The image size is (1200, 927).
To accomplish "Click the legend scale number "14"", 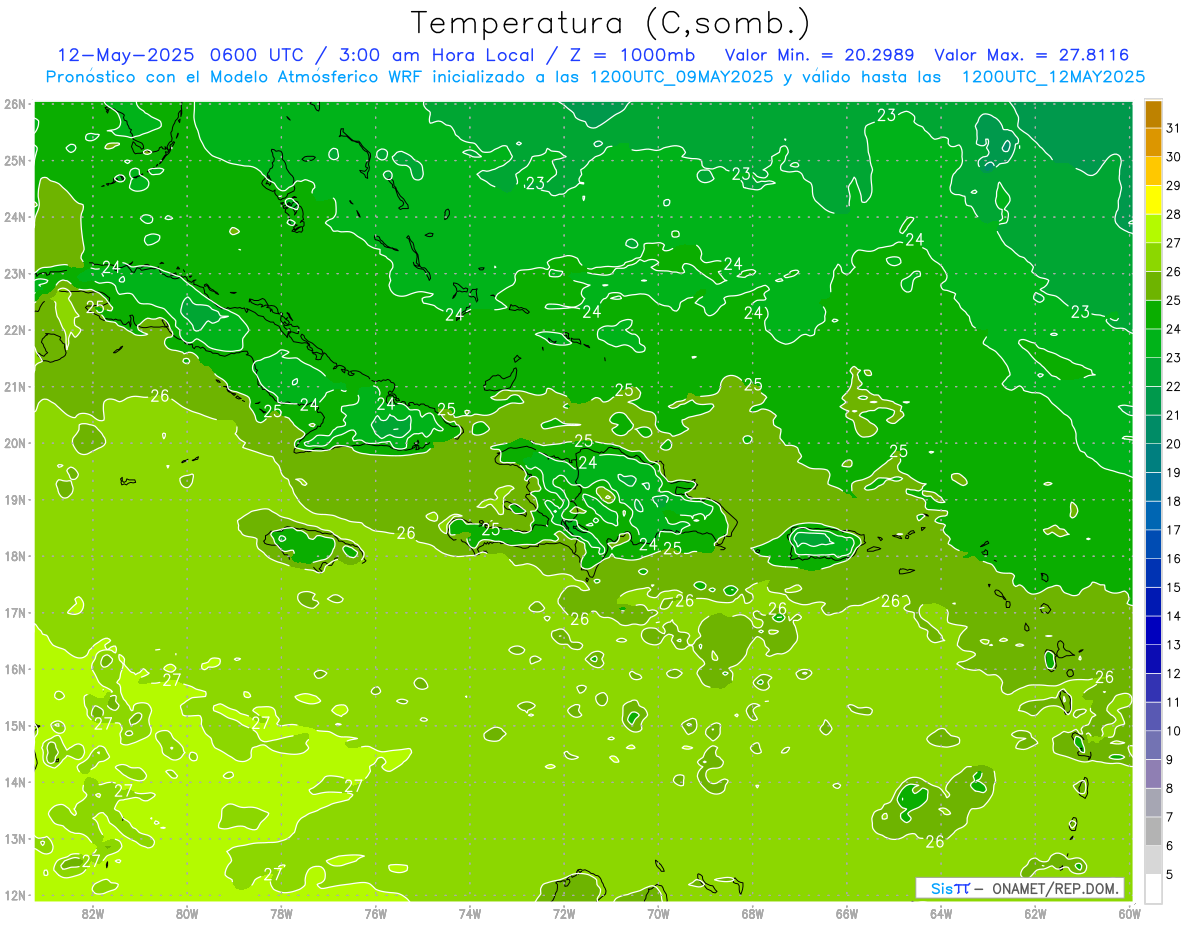I will pos(1173,616).
